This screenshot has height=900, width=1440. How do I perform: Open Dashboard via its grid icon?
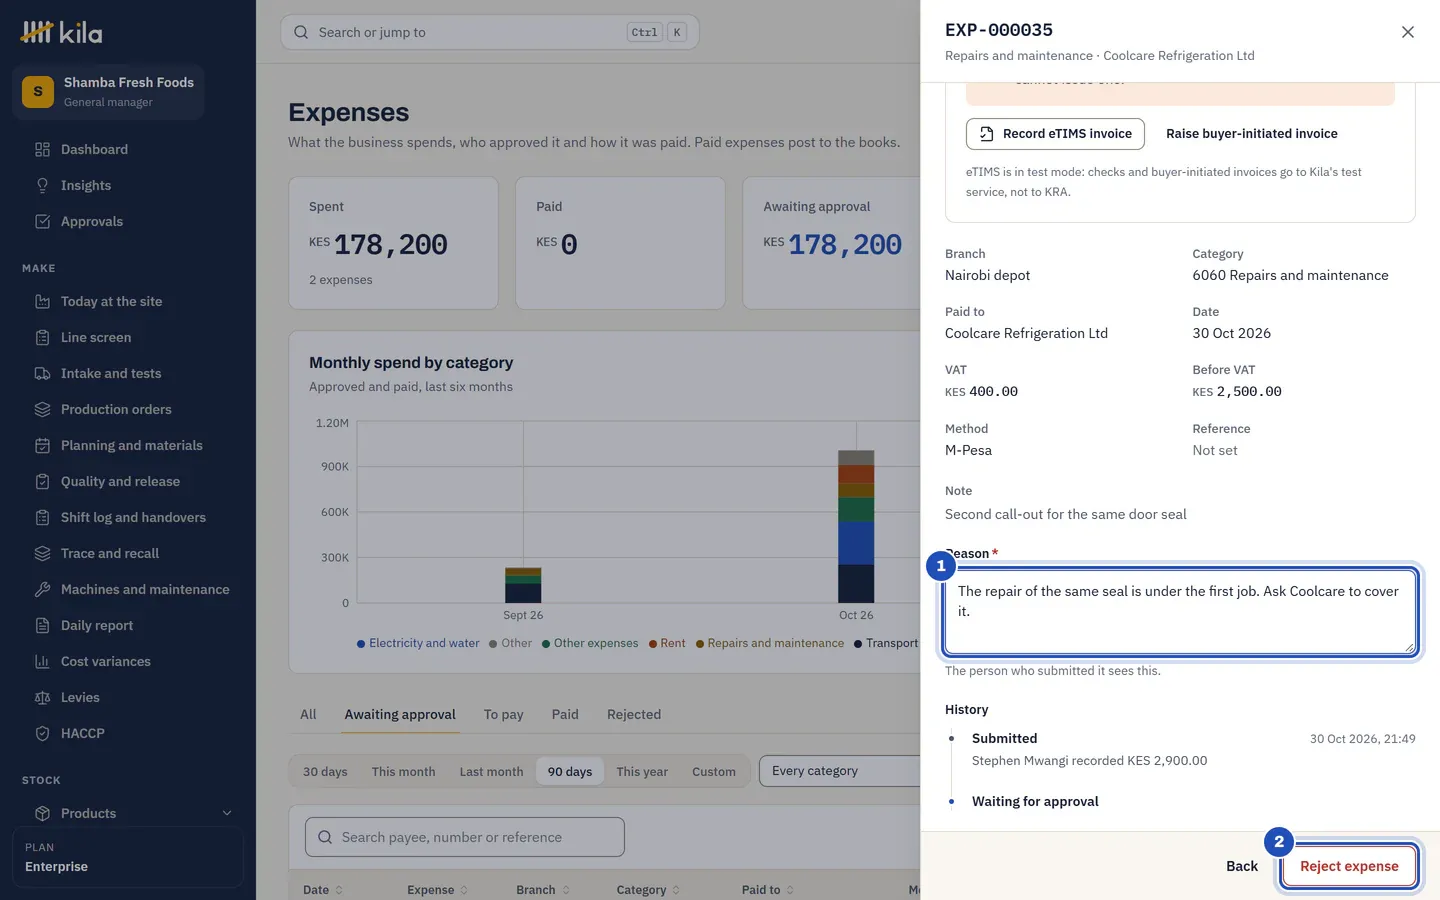42,149
